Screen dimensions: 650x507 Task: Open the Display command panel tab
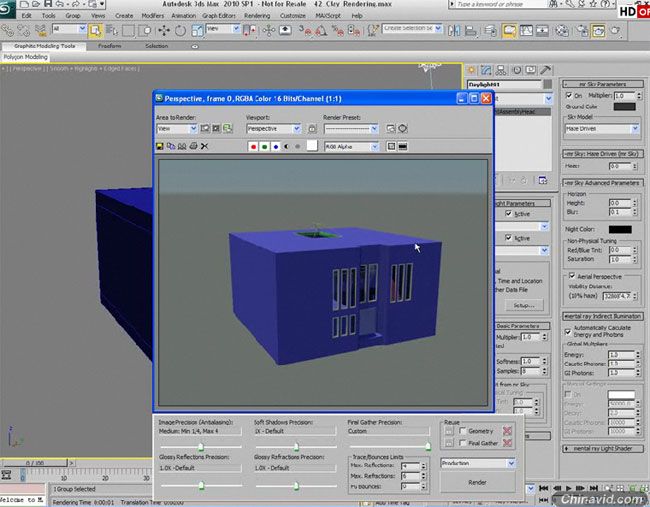531,70
